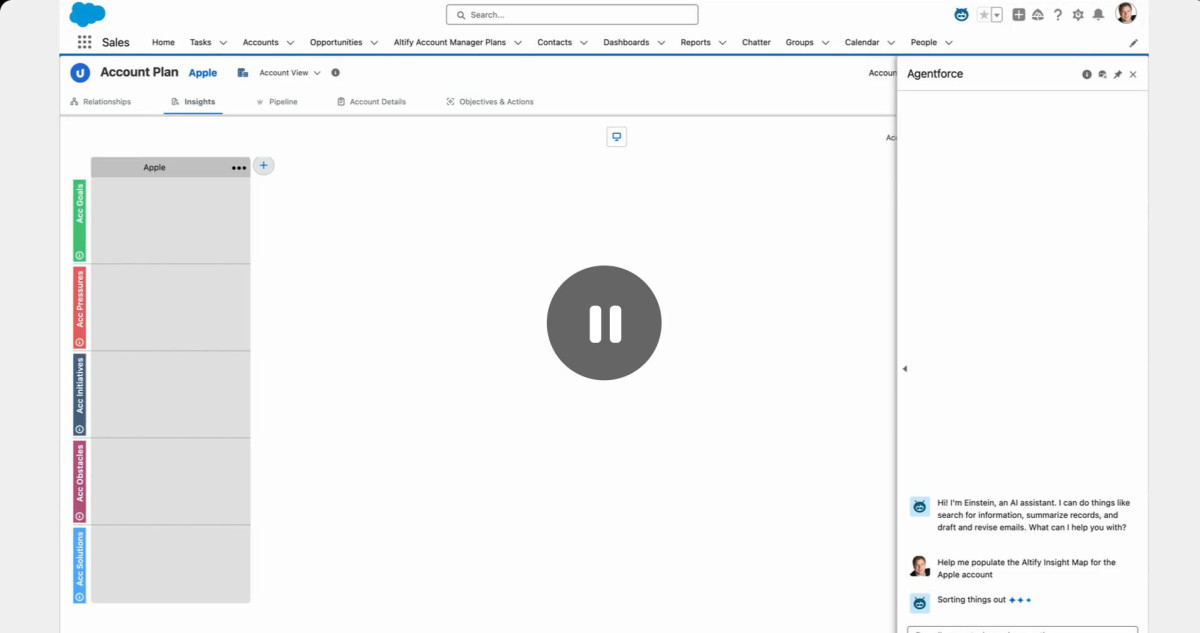The image size is (1200, 633).
Task: Click the info icon on Acc Obstacles
Action: click(80, 517)
